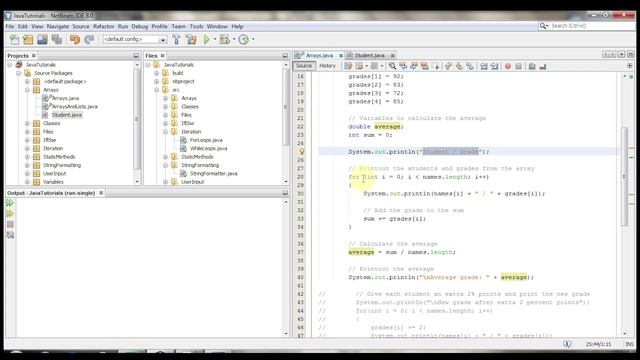
Task: Click the orange Undo arrow icon
Action: pos(75,40)
